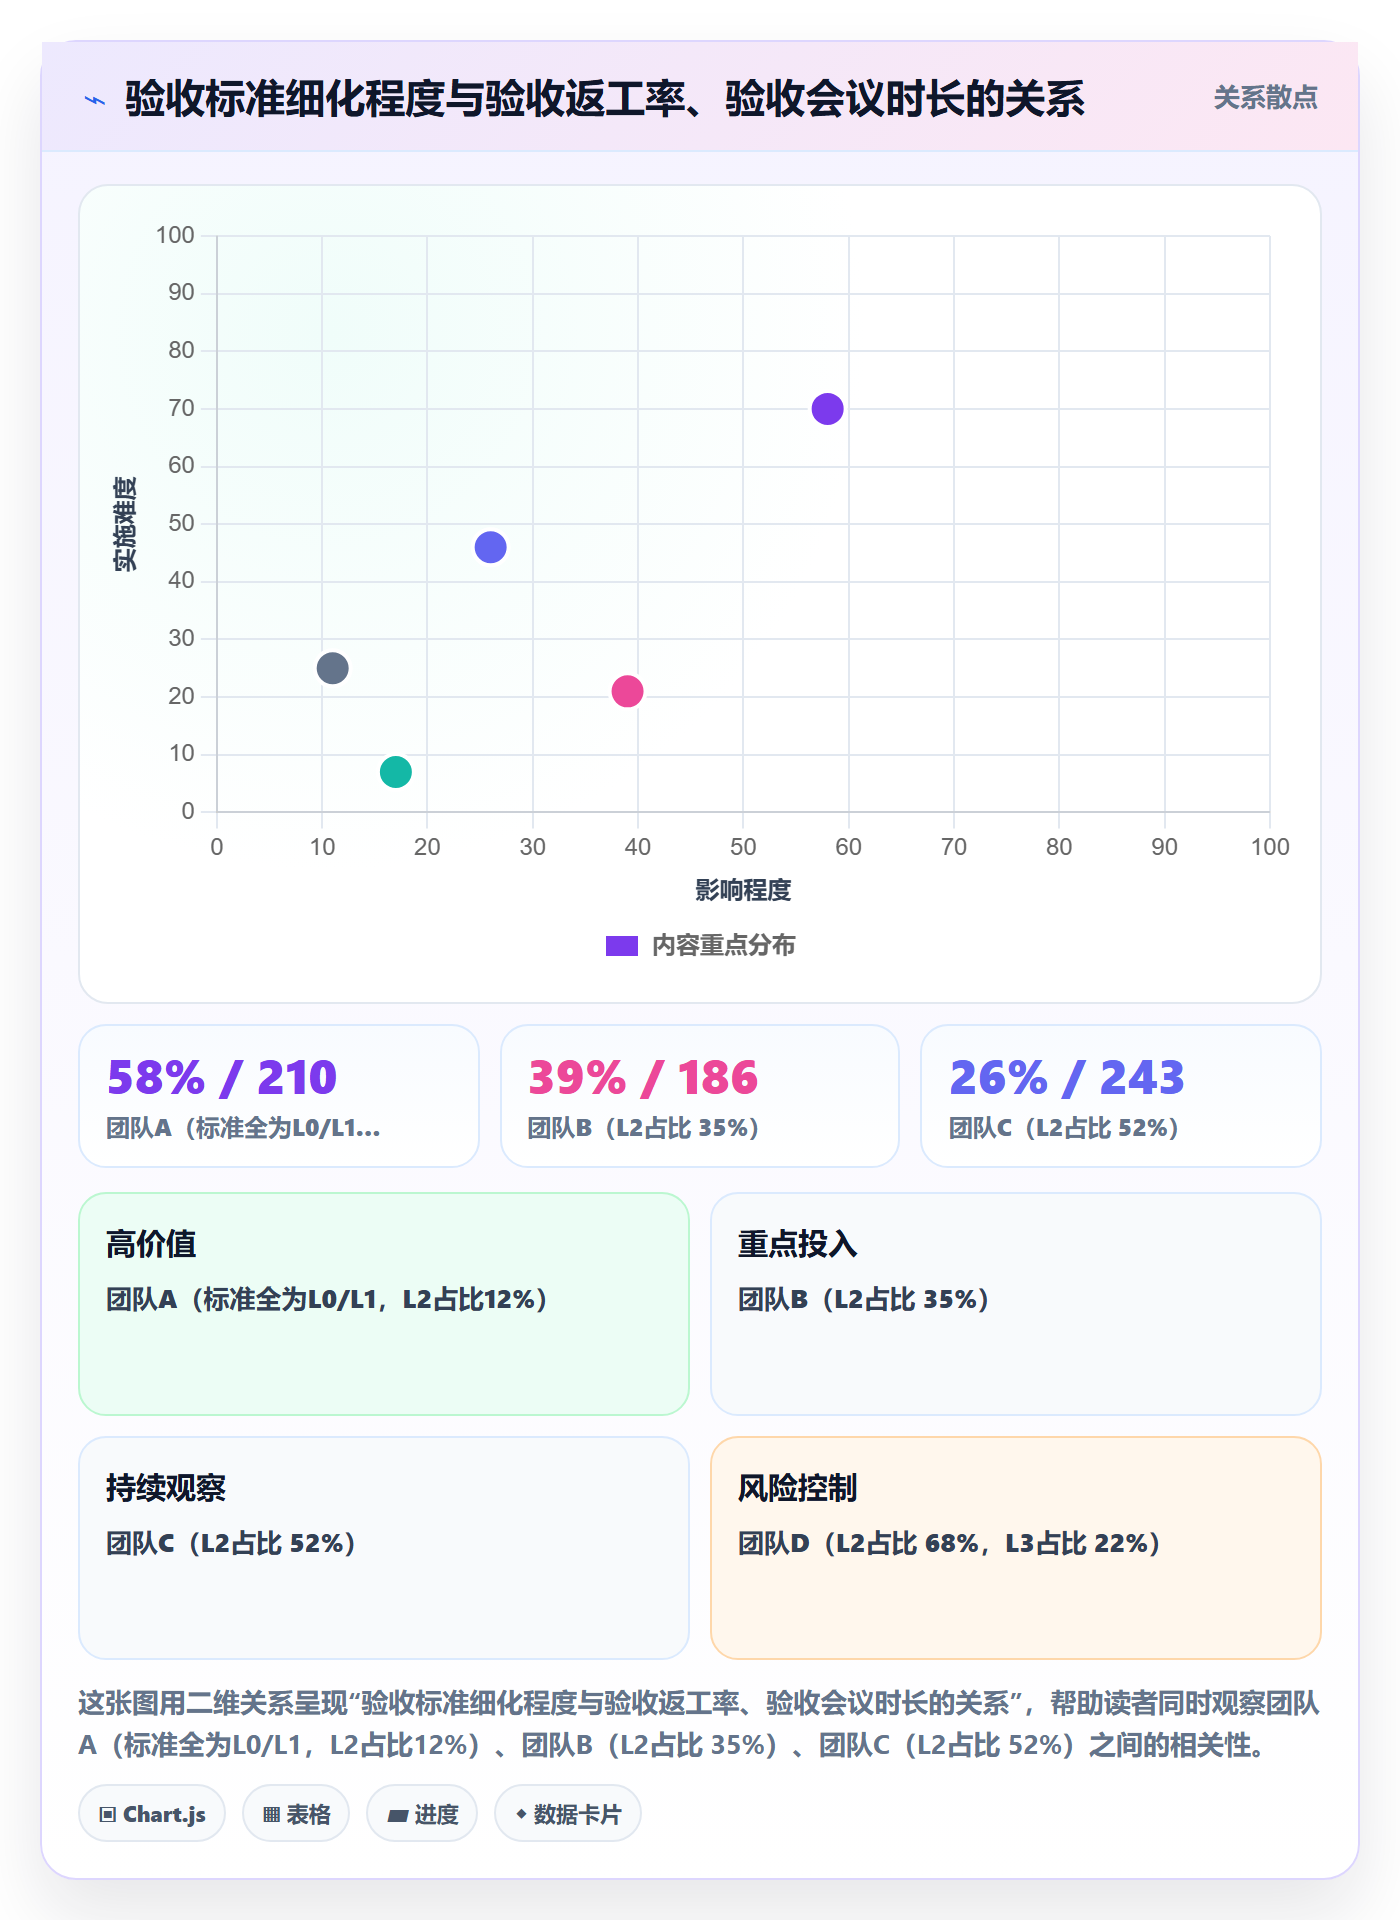Image resolution: width=1400 pixels, height=1920 pixels.
Task: Open the 39% / 186 stat card
Action: tap(700, 1096)
